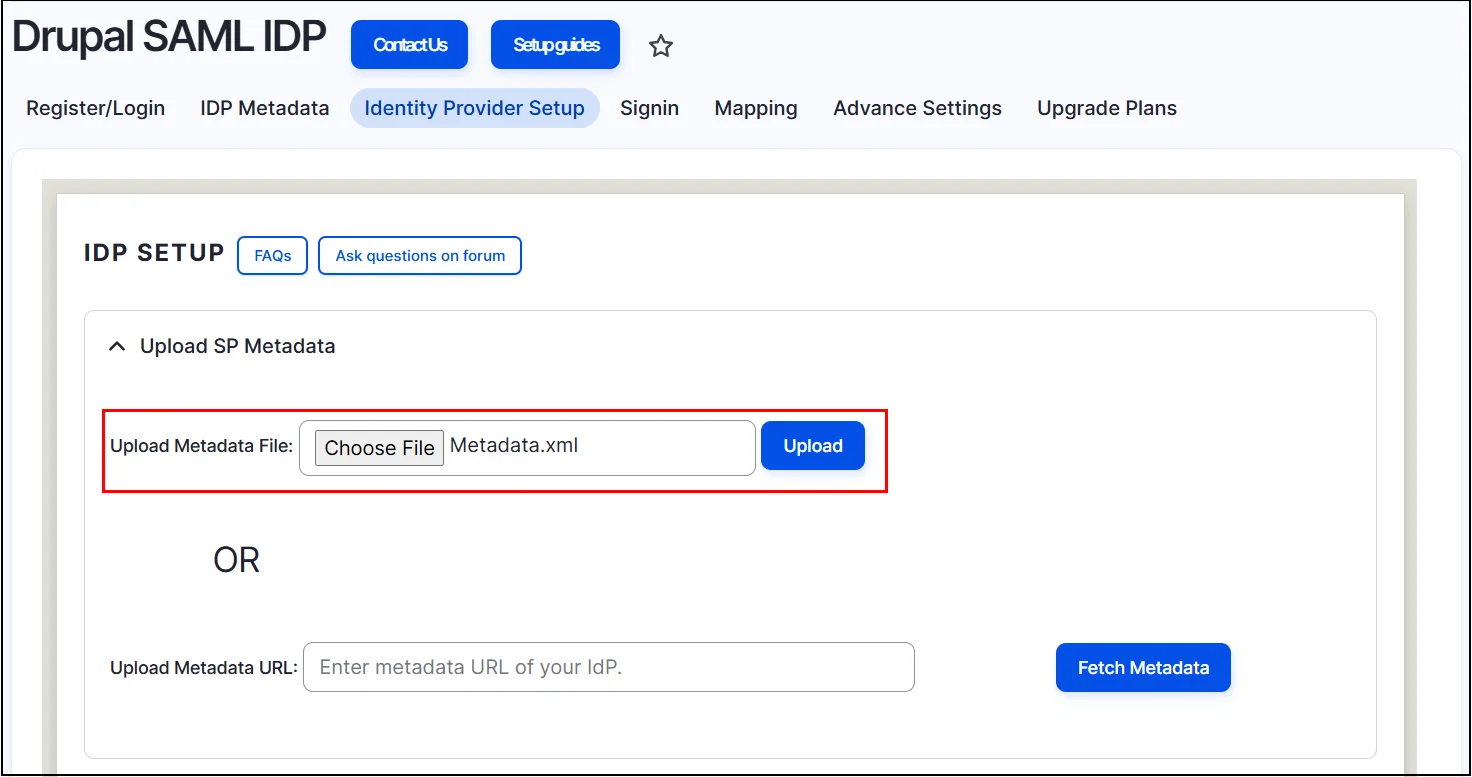Viewport: 1472px width, 777px height.
Task: Select the Identity Provider Setup tab
Action: click(x=475, y=108)
